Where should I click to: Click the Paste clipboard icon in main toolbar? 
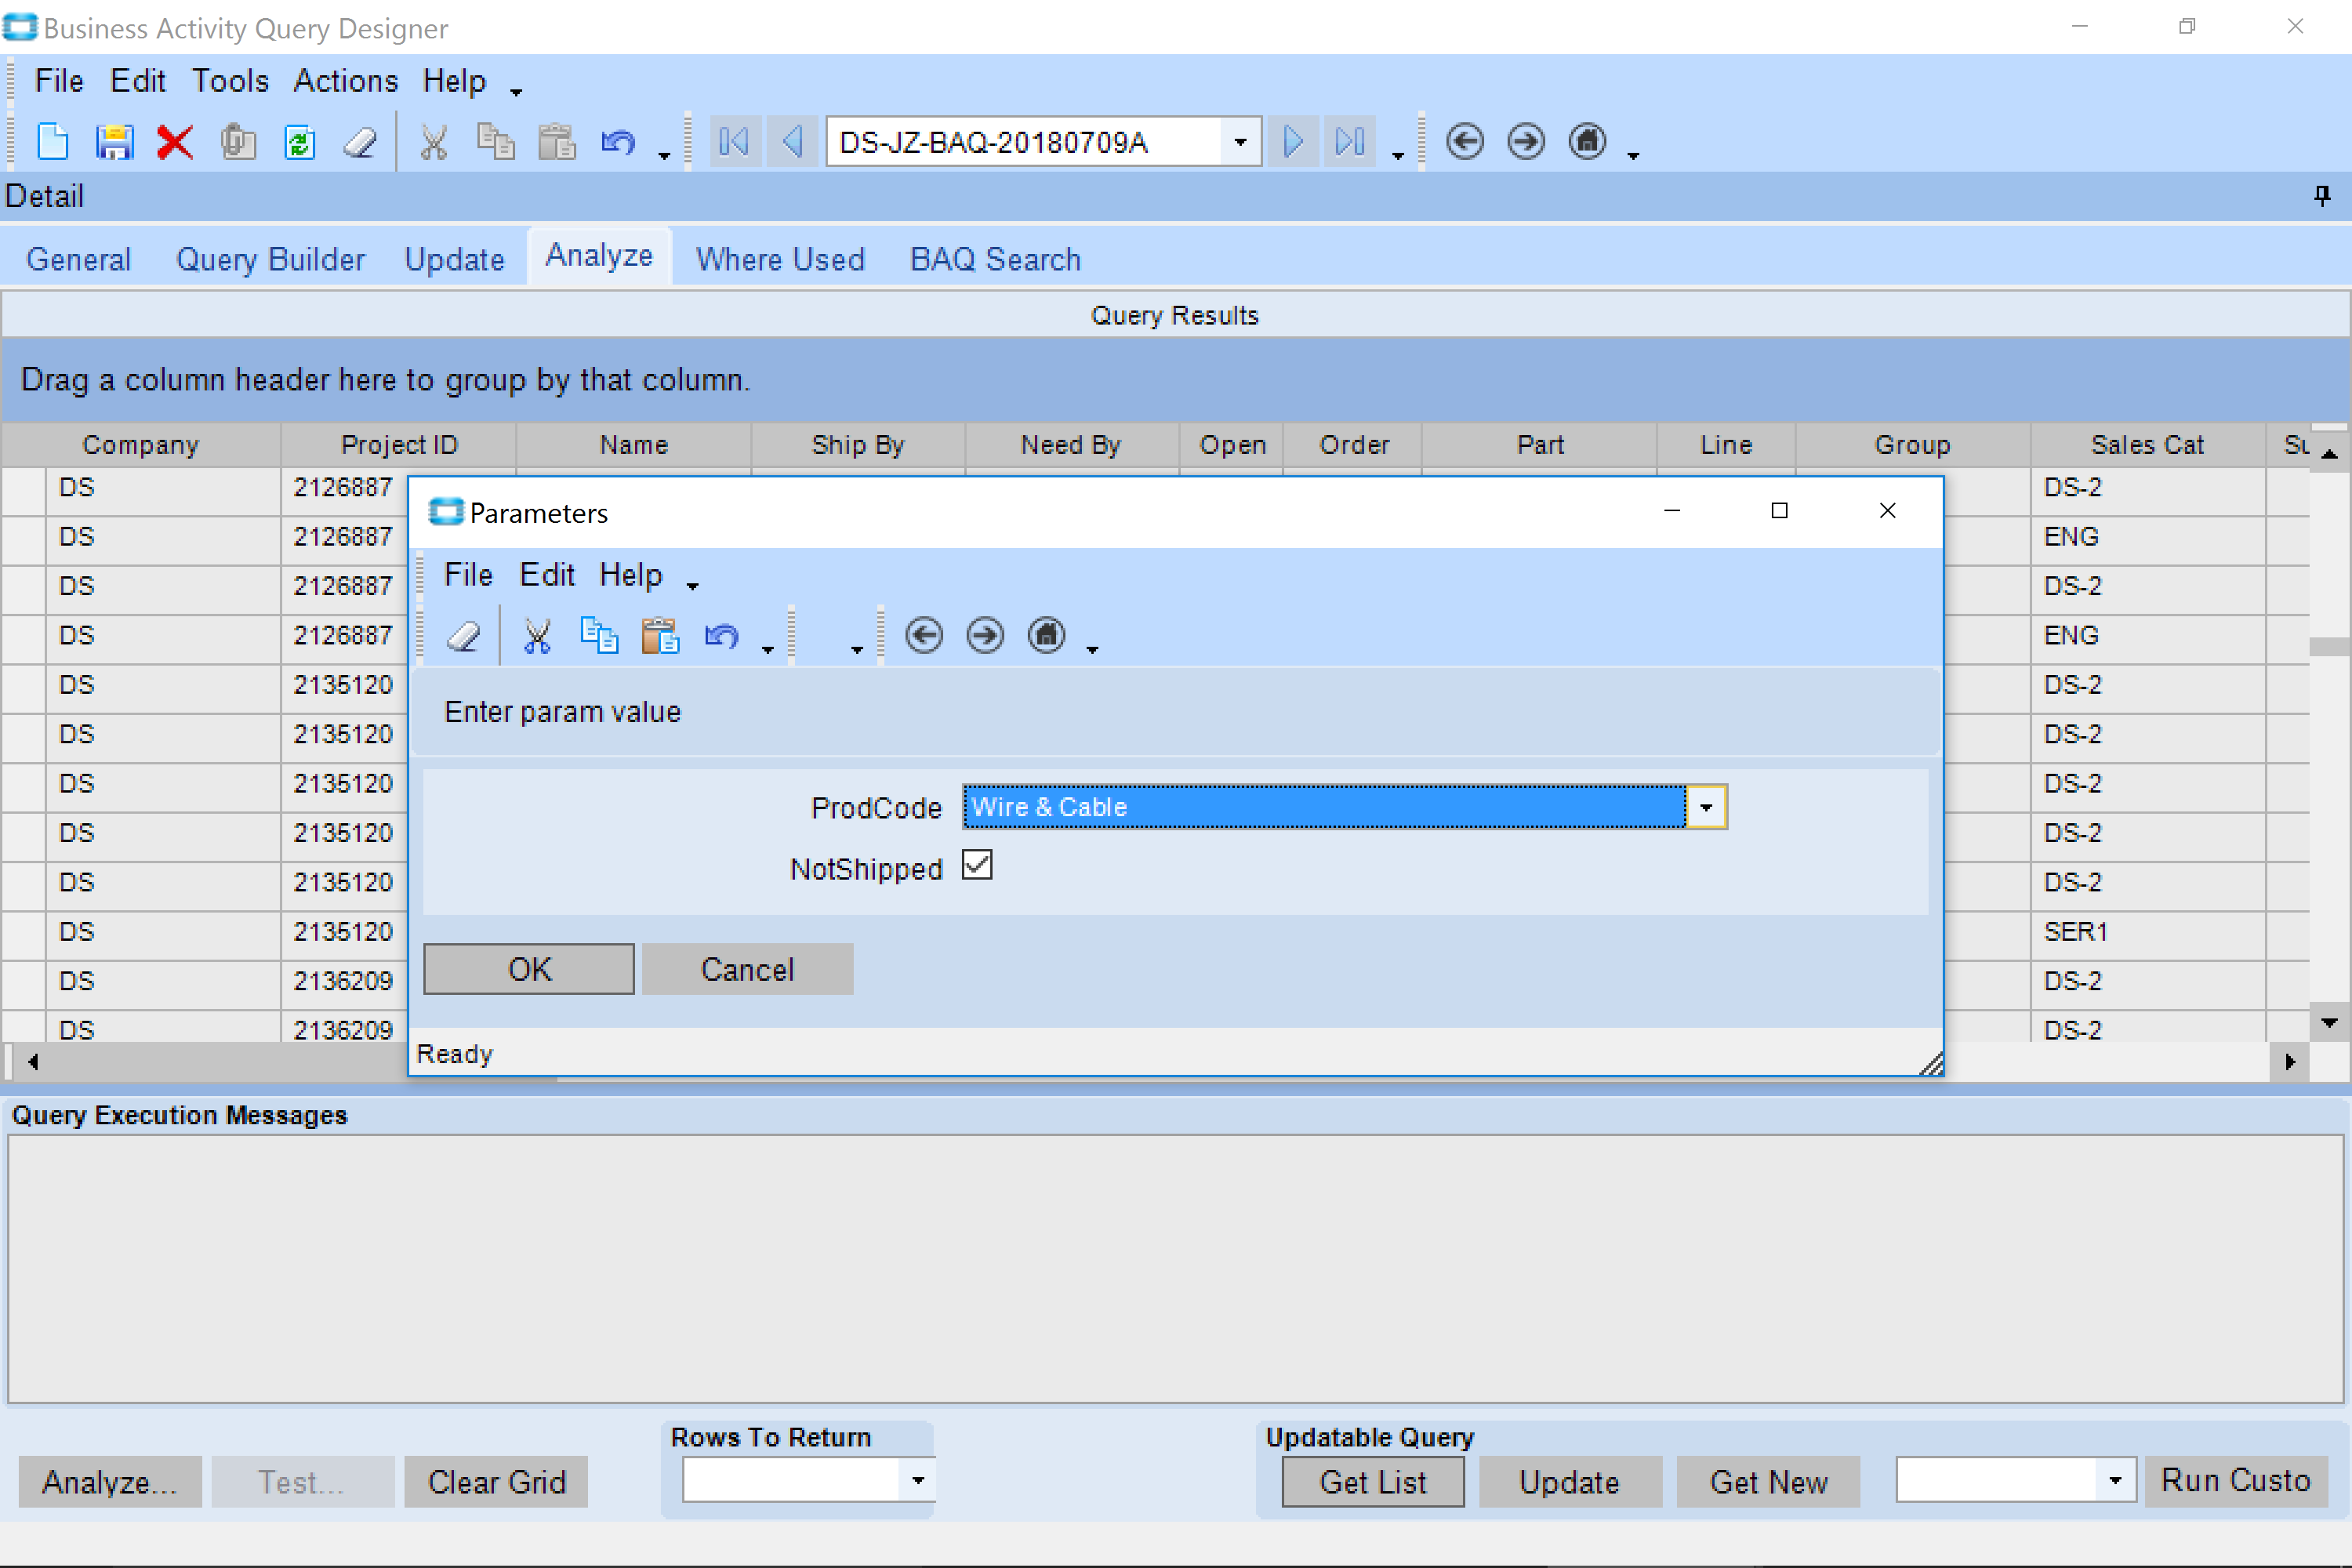(557, 142)
